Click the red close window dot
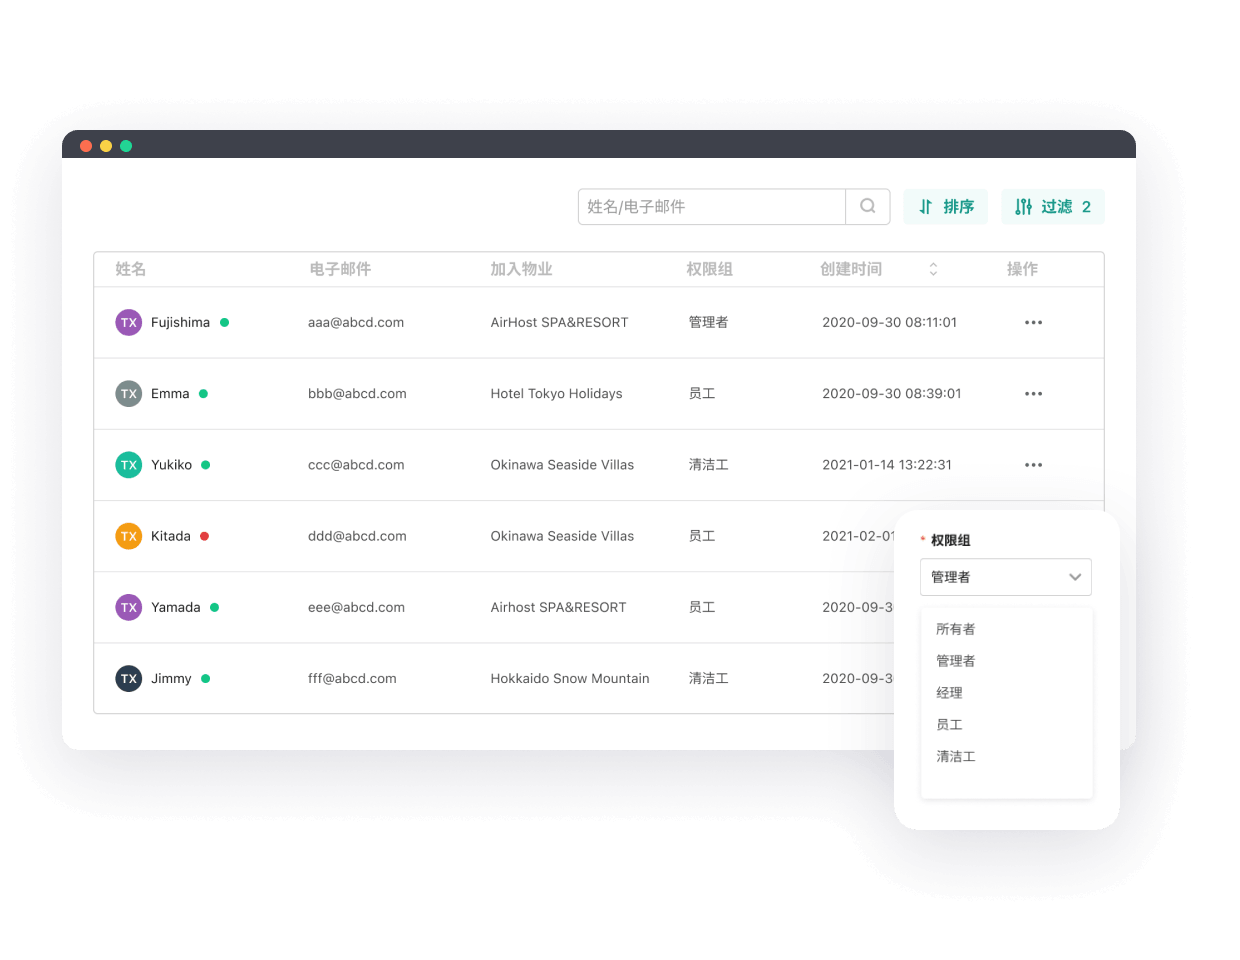Image resolution: width=1240 pixels, height=960 pixels. point(86,146)
